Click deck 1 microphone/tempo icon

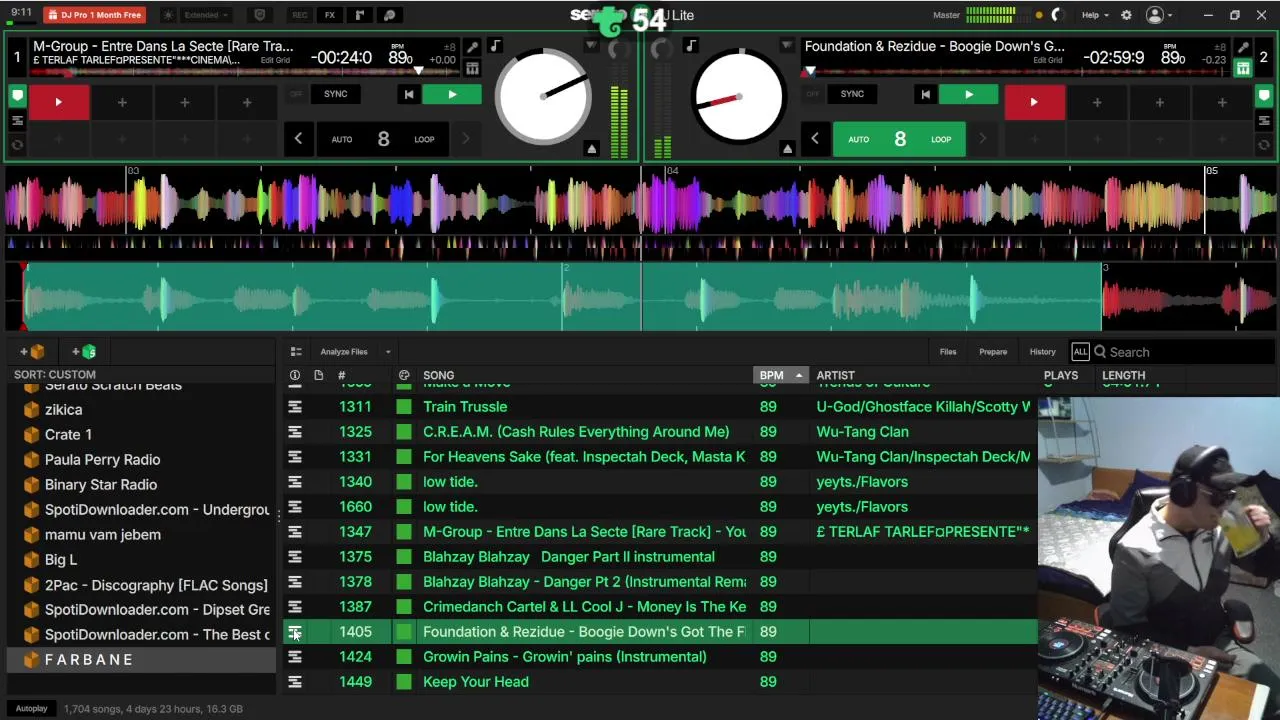point(472,47)
